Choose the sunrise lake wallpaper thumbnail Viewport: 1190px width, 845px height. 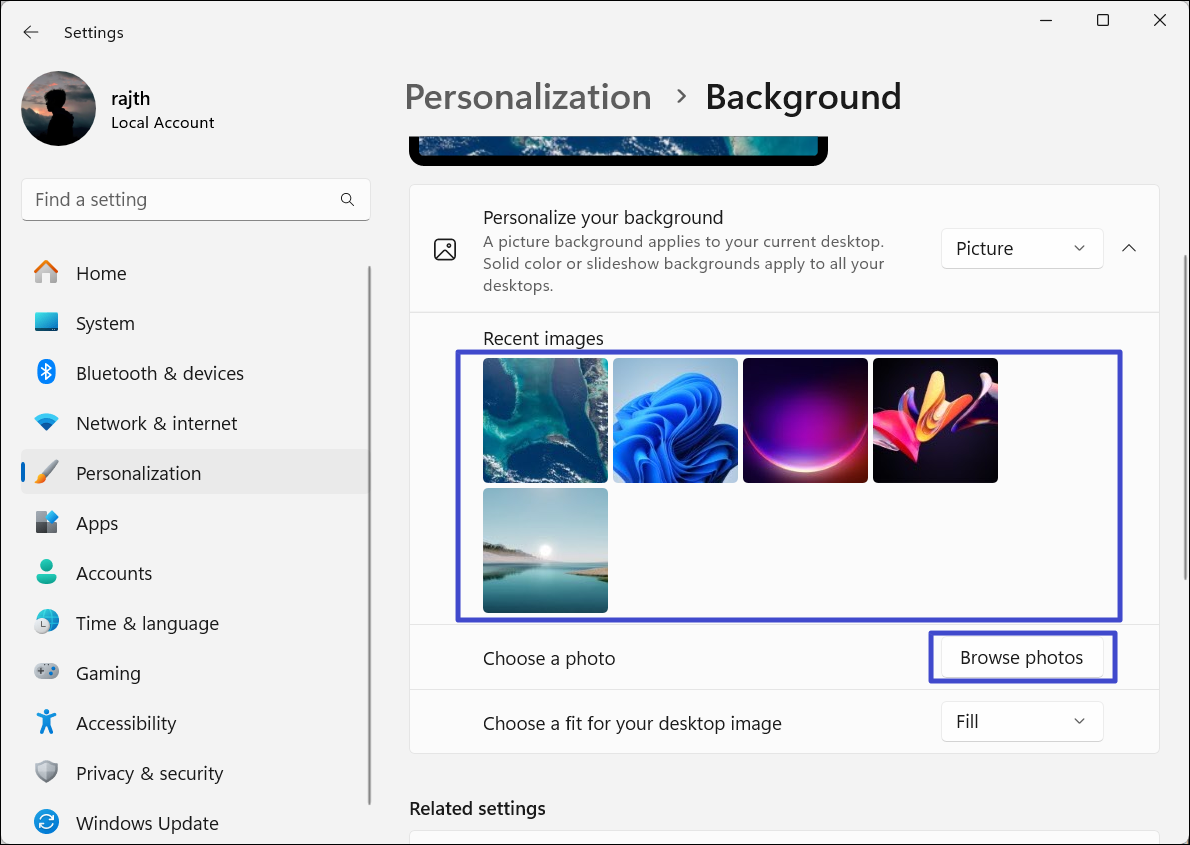click(545, 550)
